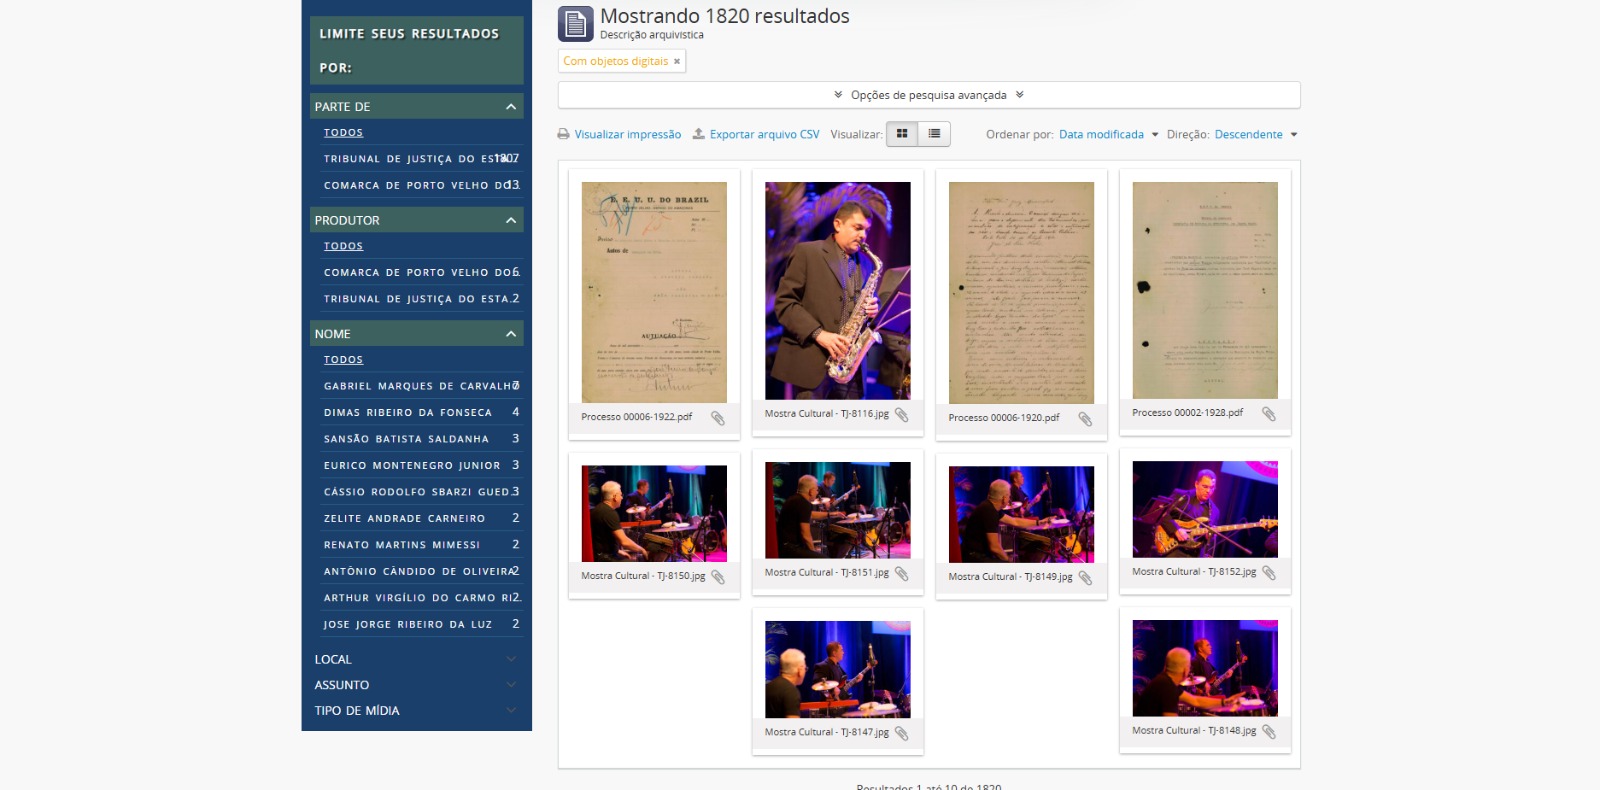The width and height of the screenshot is (1600, 790).
Task: Open the saxophone player photo thumbnail
Action: (838, 290)
